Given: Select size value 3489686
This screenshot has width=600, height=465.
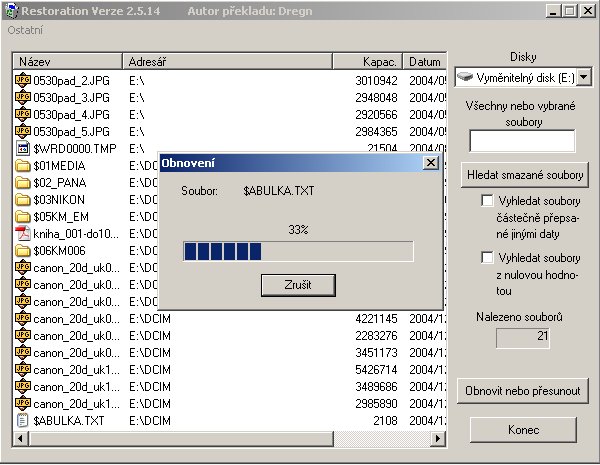Looking at the screenshot, I should [376, 387].
